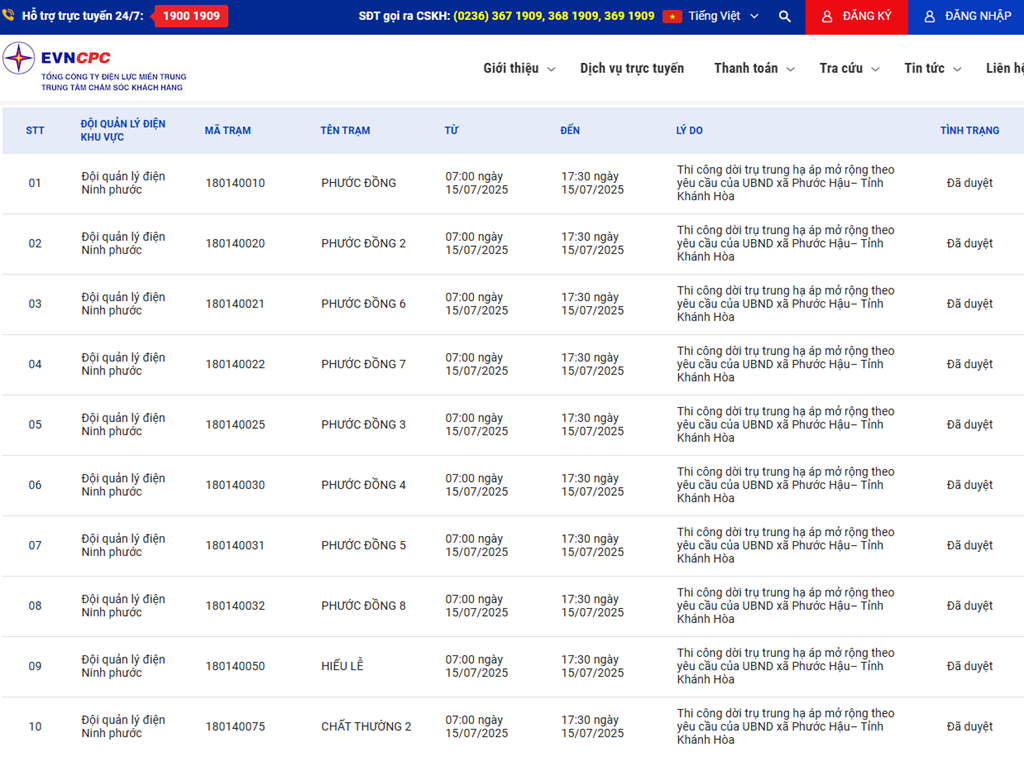Expand the Giới thiệu menu chevron
Viewport: 1024px width, 757px height.
(x=551, y=69)
